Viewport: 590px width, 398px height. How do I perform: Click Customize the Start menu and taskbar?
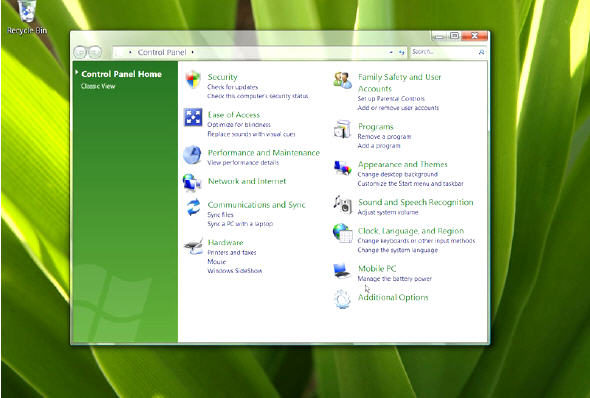point(411,184)
